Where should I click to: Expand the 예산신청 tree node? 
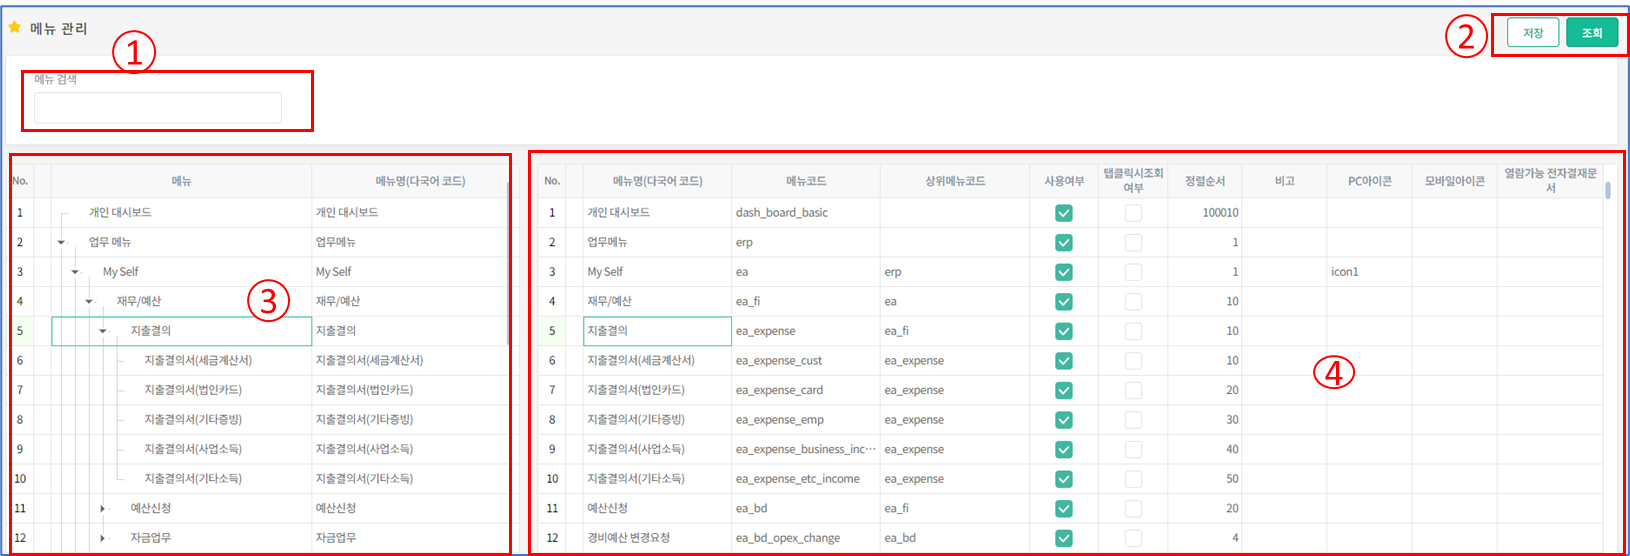(x=103, y=509)
